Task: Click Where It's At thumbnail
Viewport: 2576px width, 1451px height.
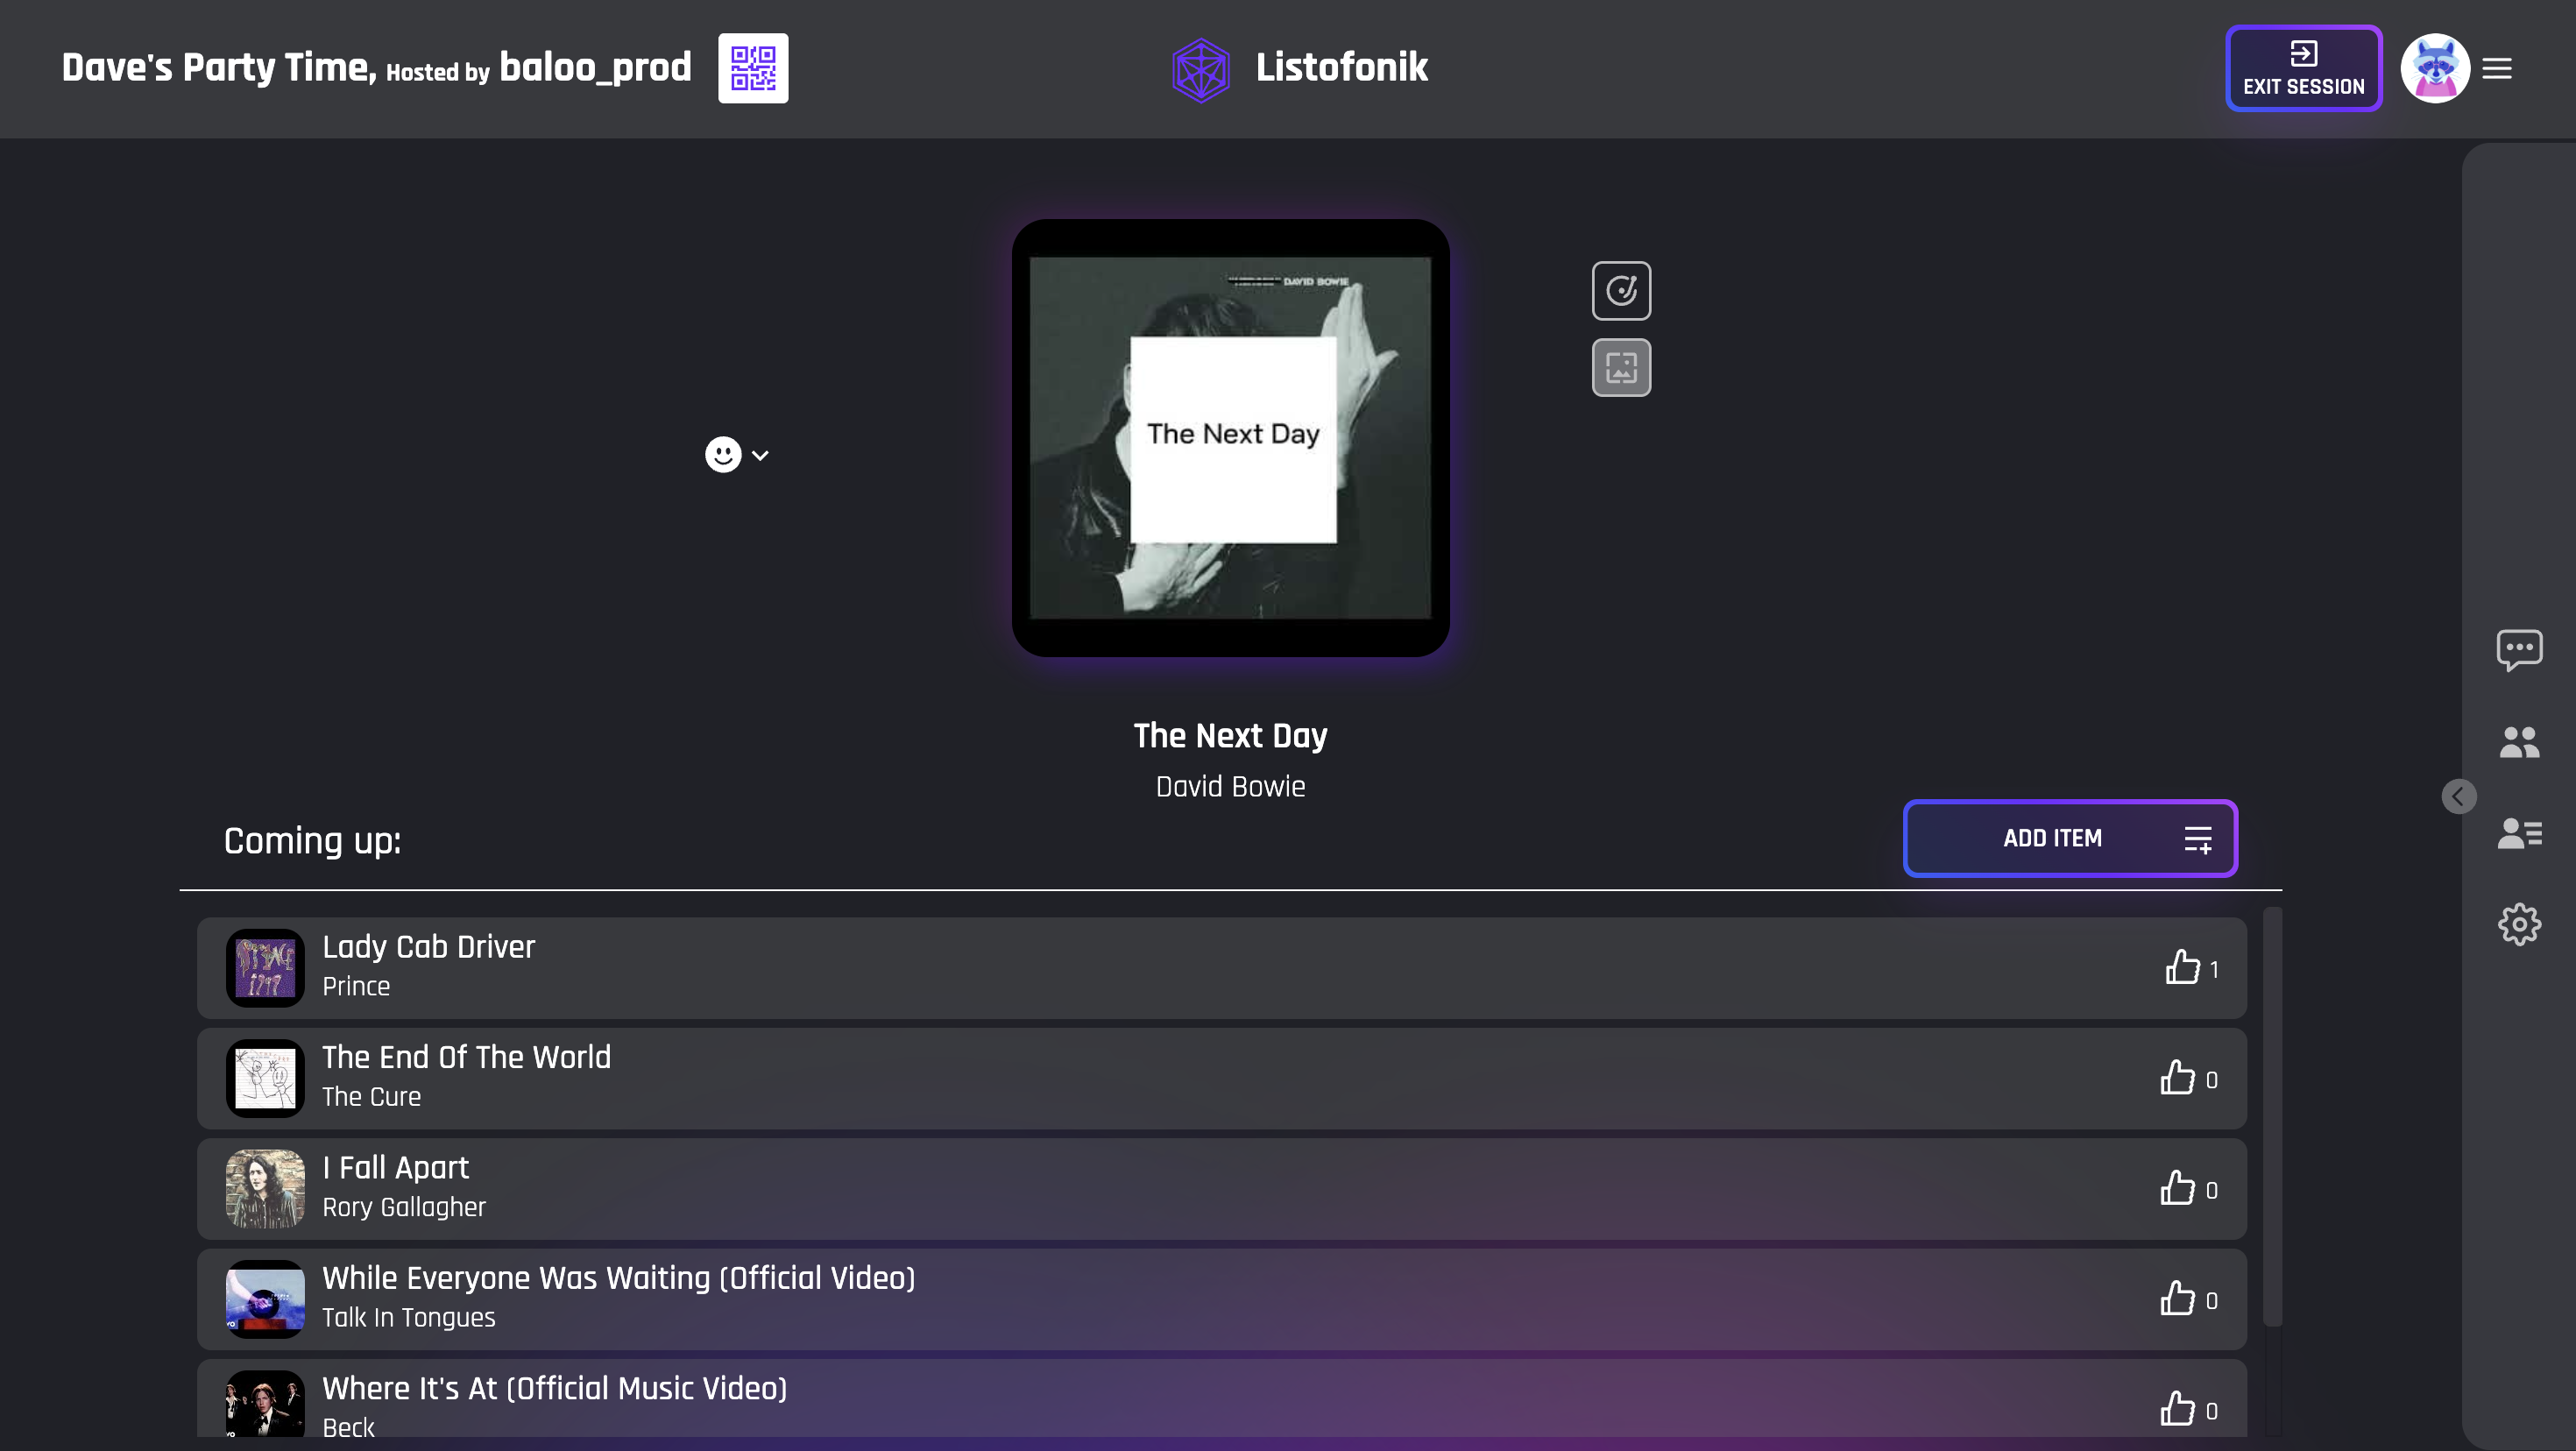Action: click(265, 1404)
